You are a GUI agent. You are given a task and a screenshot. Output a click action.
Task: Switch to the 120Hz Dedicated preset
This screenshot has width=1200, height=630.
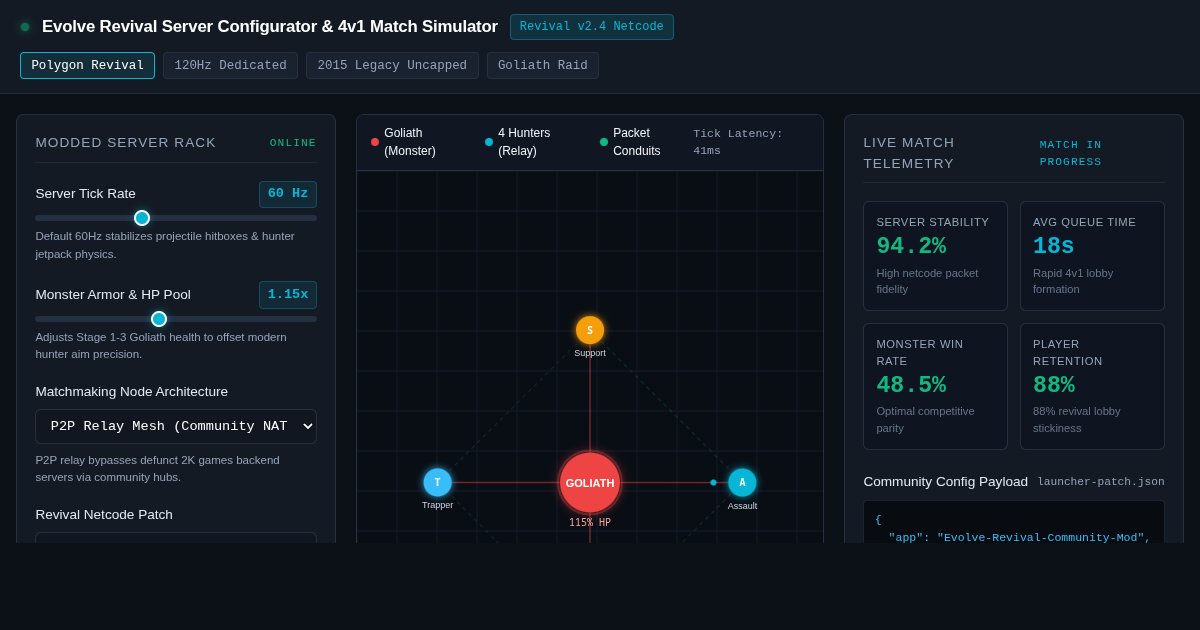[230, 66]
